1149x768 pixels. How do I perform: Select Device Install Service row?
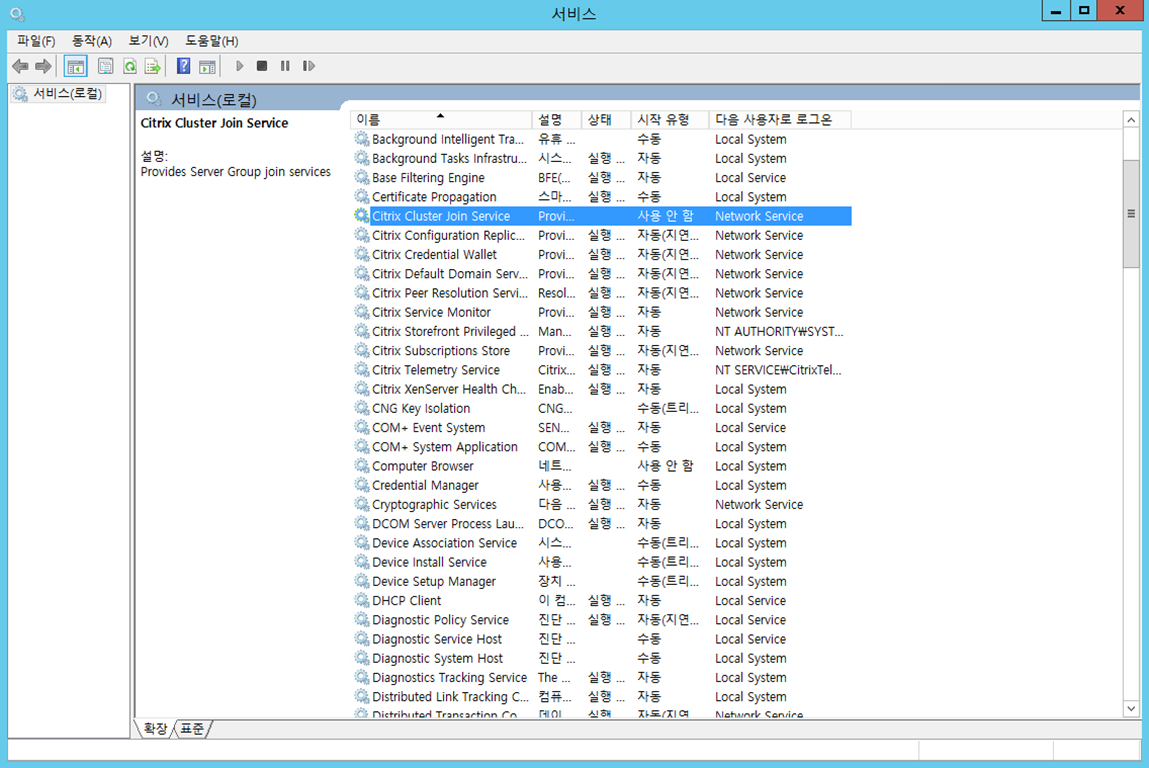(601, 562)
